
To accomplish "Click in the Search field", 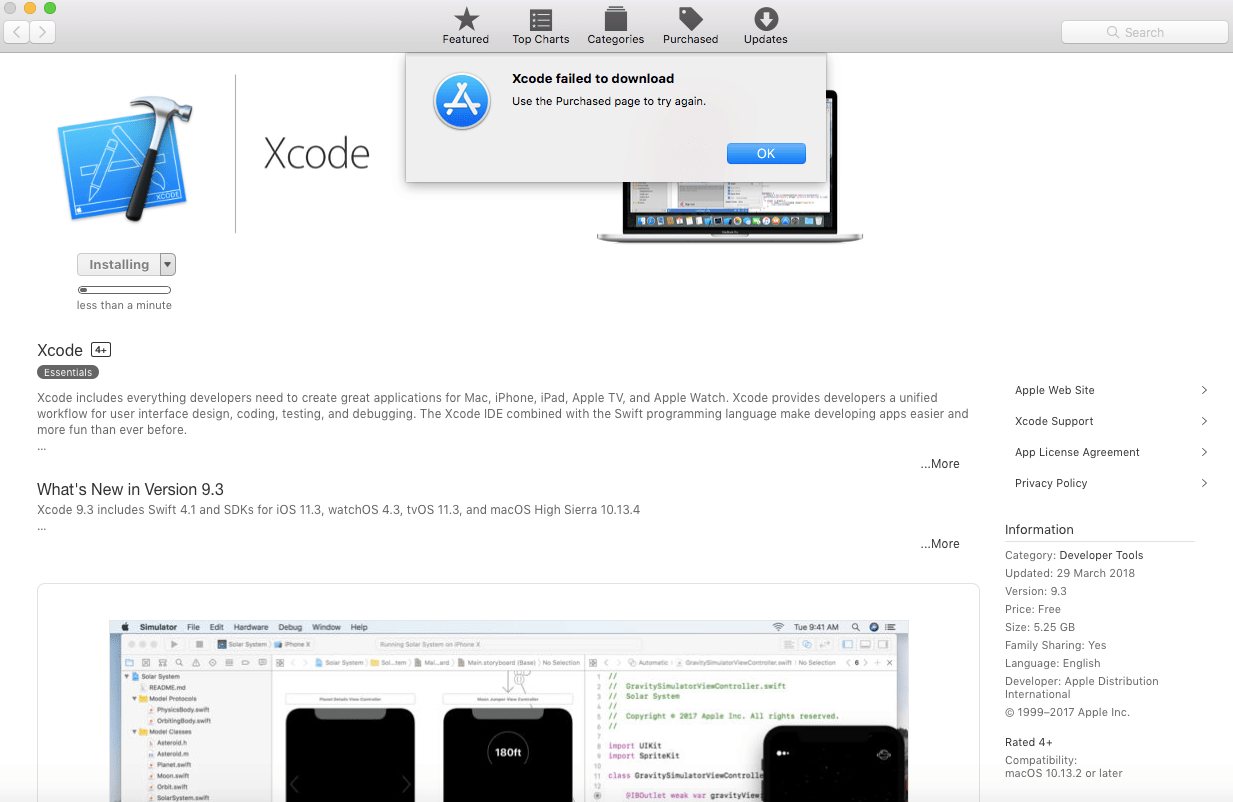I will [1144, 32].
